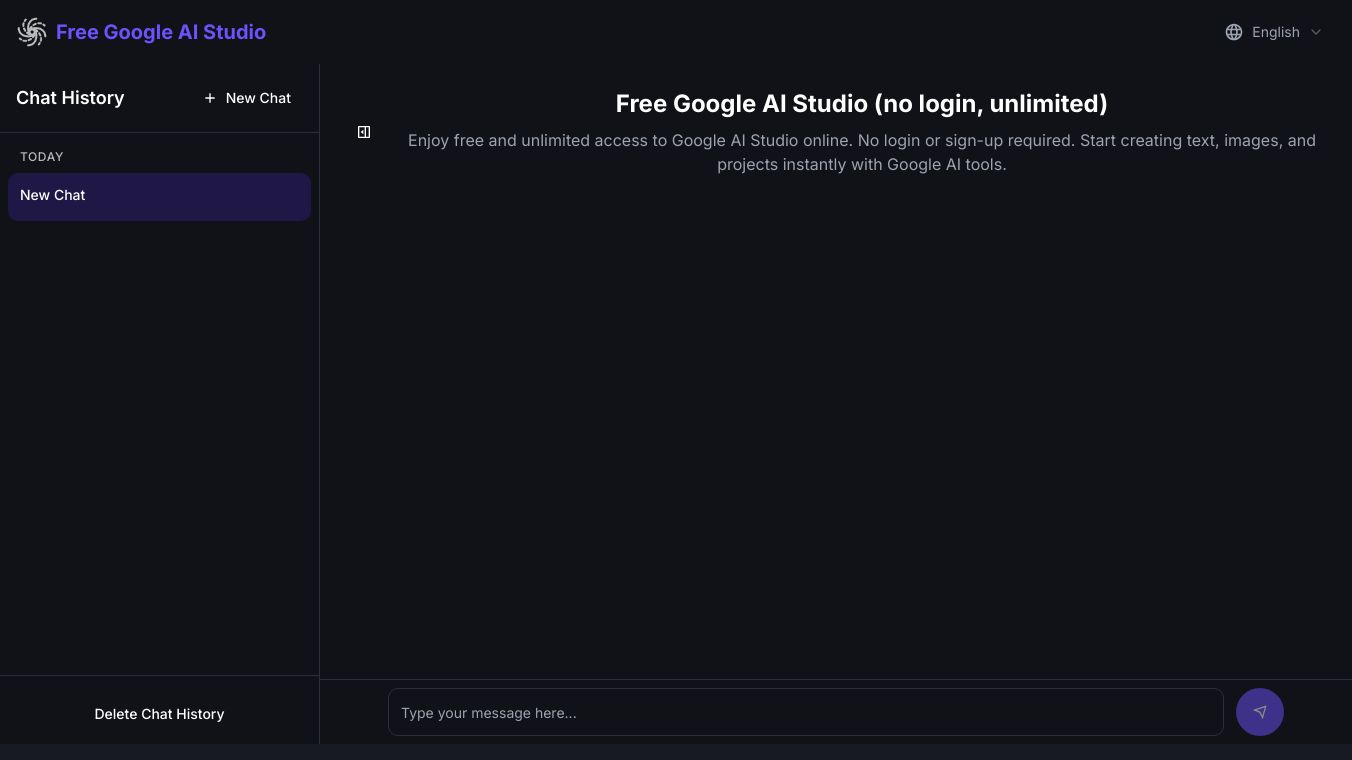Expand the chevron next to English
The height and width of the screenshot is (760, 1352).
pyautogui.click(x=1316, y=32)
